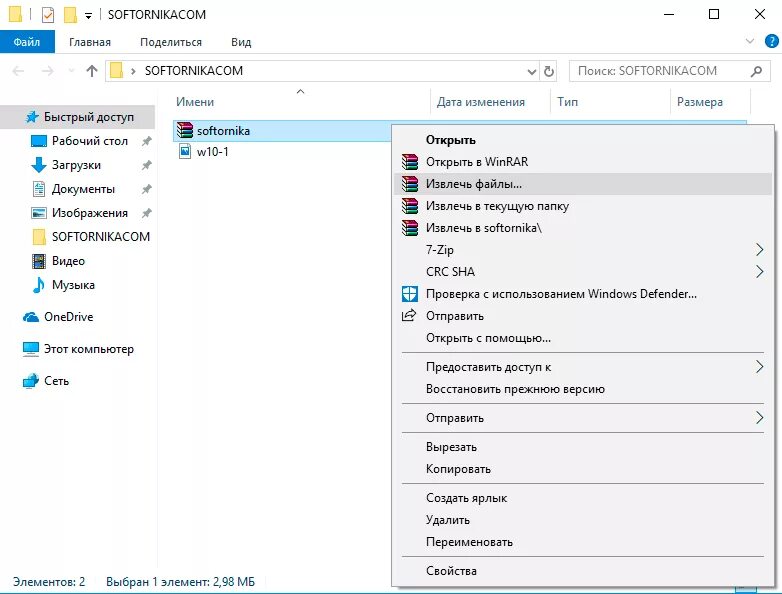The width and height of the screenshot is (782, 594).
Task: Switch to the Вид ribbon tab
Action: (x=241, y=42)
